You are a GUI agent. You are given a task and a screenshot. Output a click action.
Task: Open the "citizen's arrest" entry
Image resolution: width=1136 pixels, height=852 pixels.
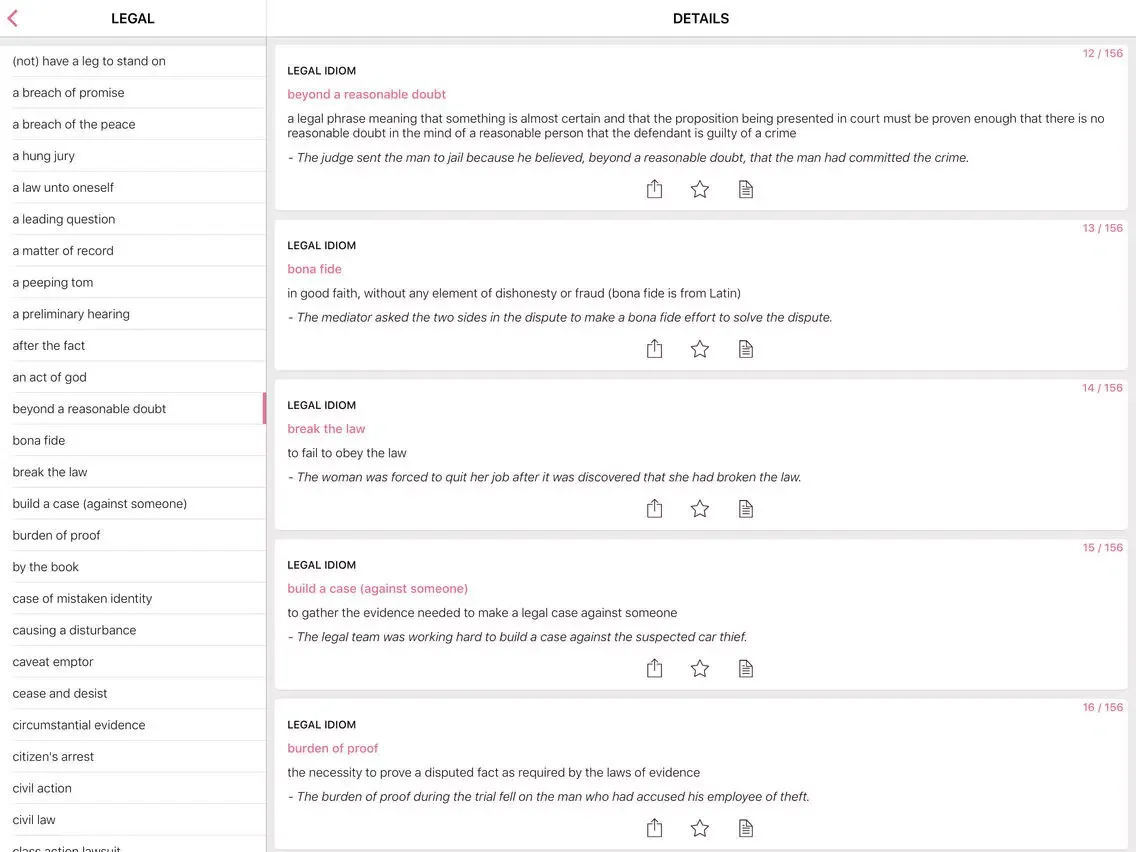(133, 757)
